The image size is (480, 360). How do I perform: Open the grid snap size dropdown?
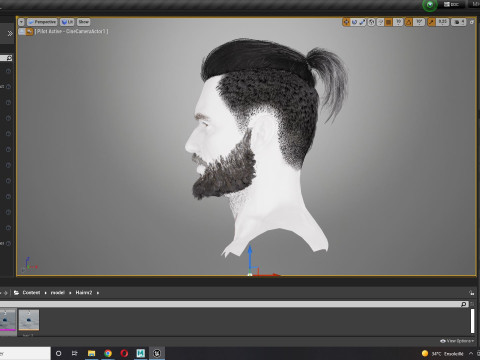pyautogui.click(x=398, y=22)
